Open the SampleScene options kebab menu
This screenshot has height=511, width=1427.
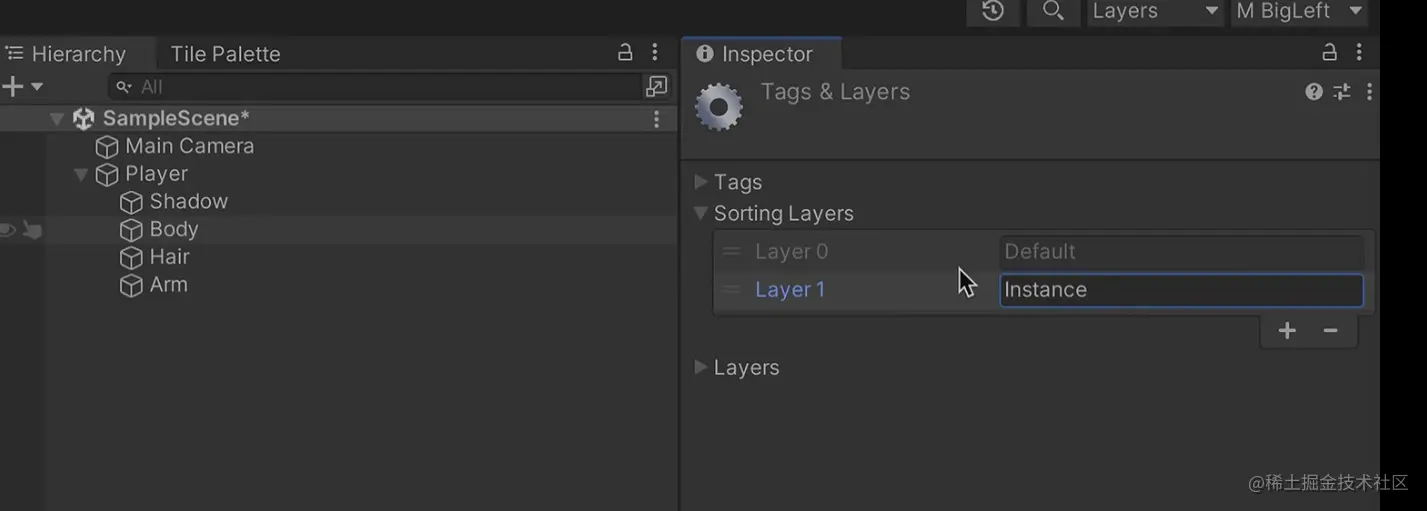click(x=656, y=119)
